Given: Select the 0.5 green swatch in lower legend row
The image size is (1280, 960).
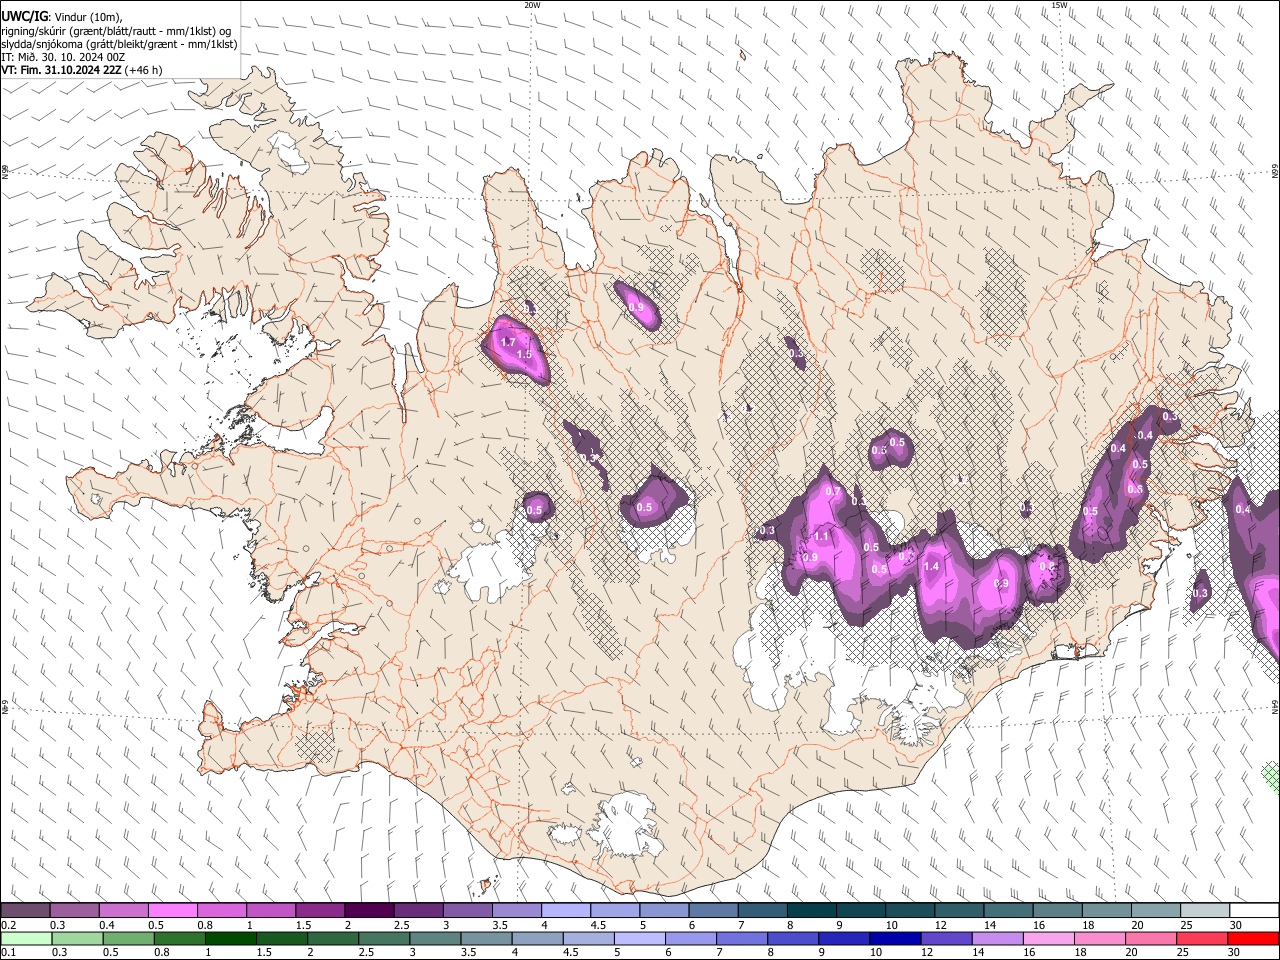Looking at the screenshot, I should (128, 938).
